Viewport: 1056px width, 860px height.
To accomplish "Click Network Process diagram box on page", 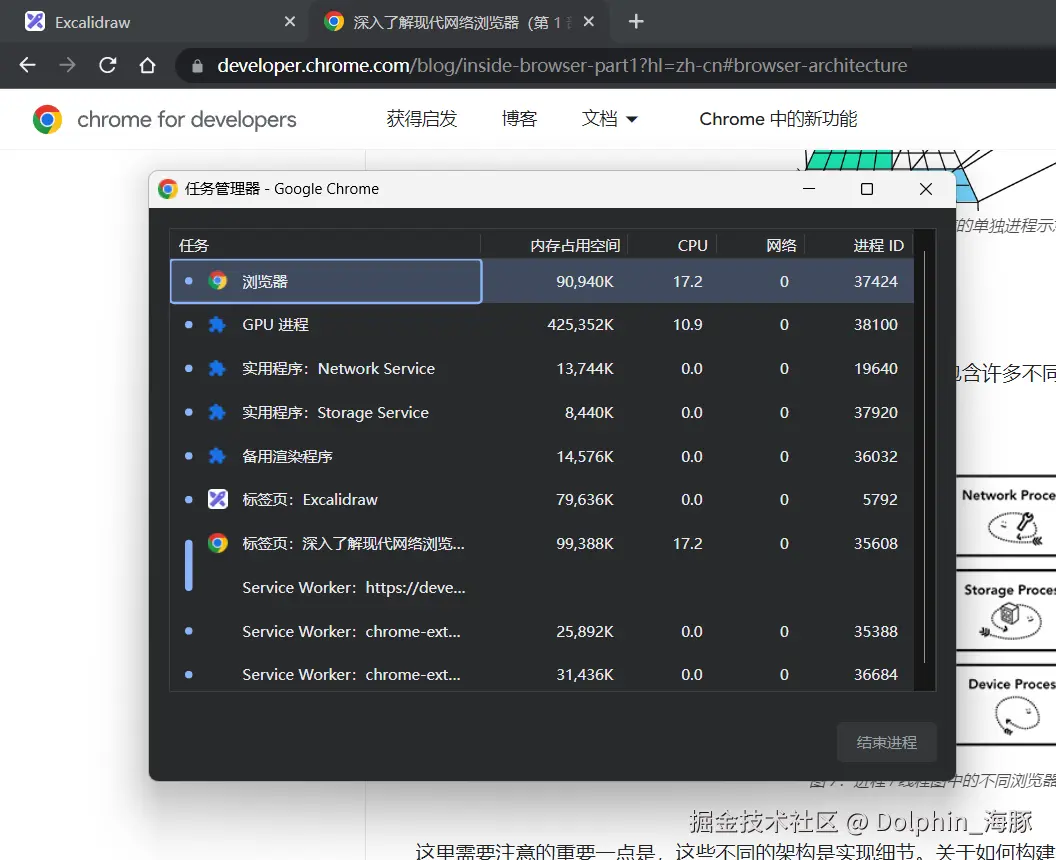I will [1006, 515].
